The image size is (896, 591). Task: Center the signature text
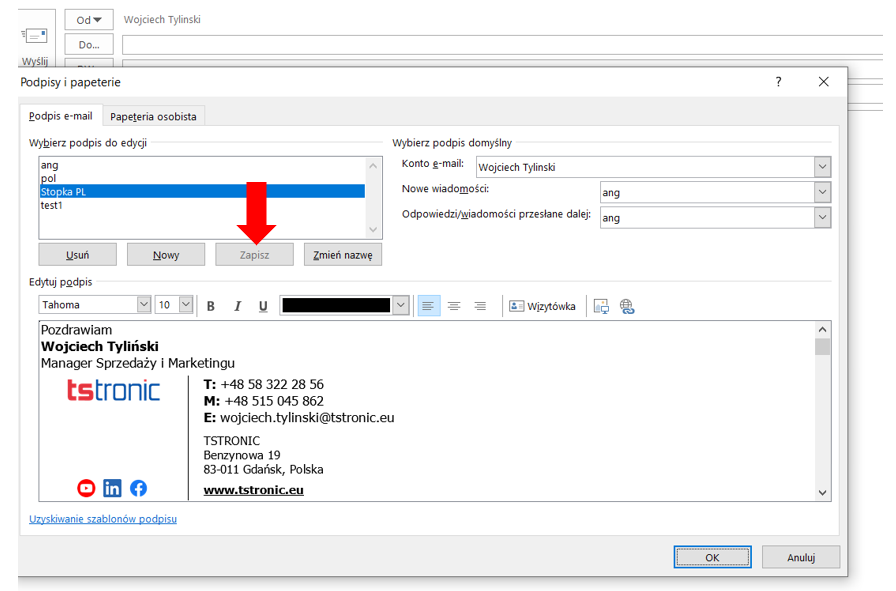point(454,306)
